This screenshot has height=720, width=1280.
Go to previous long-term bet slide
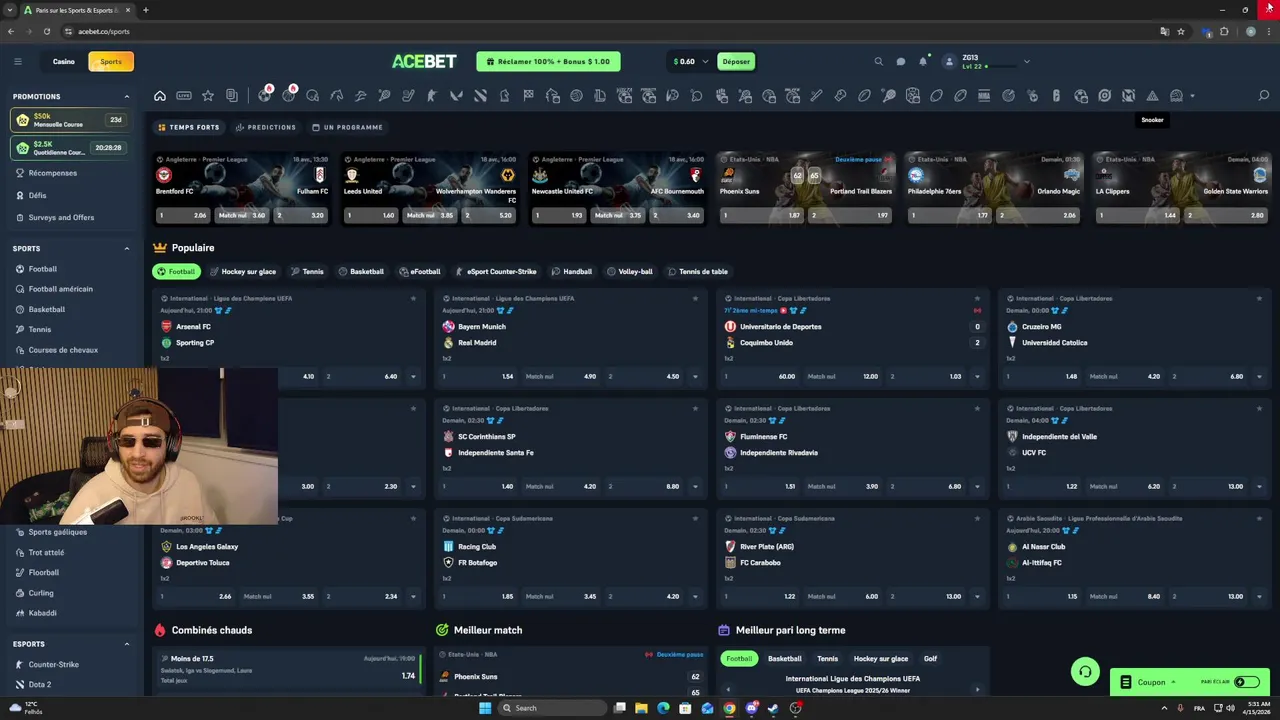tap(728, 689)
